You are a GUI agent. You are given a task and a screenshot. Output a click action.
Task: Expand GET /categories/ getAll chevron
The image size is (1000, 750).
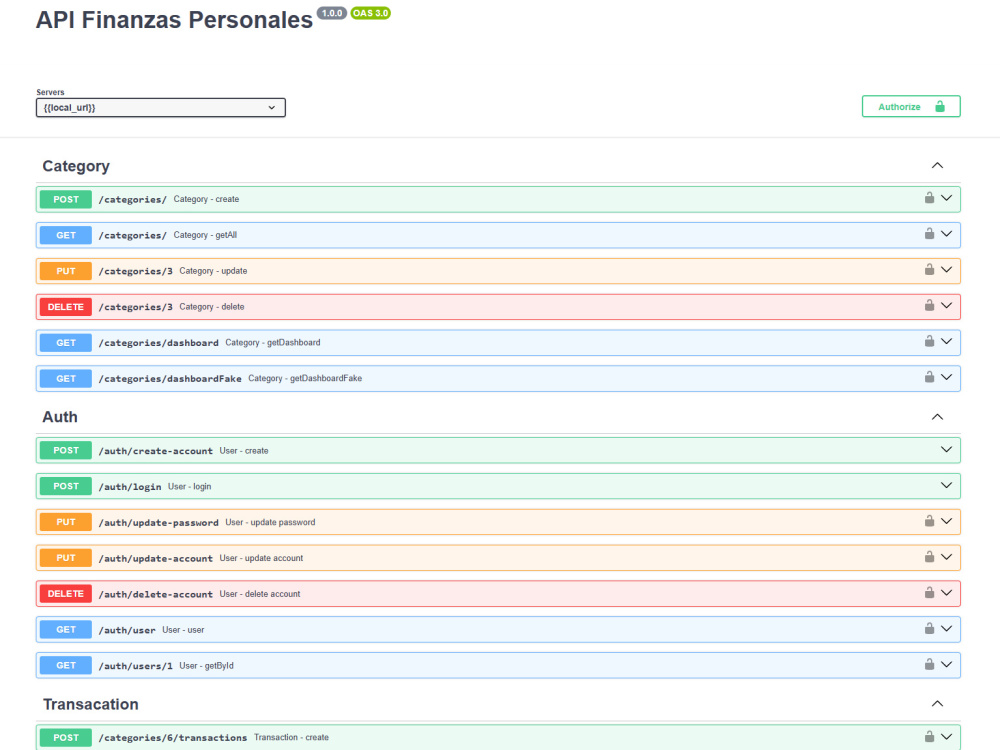946,234
